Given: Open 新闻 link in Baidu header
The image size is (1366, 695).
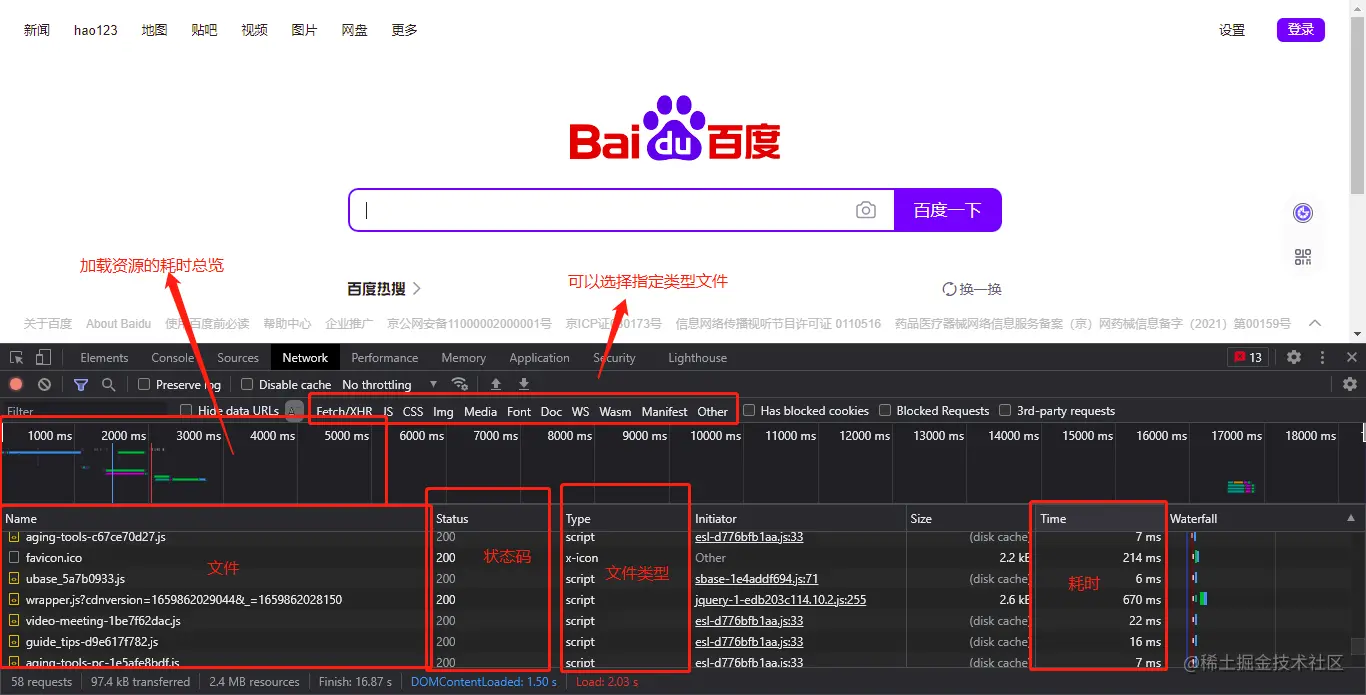Looking at the screenshot, I should [37, 30].
